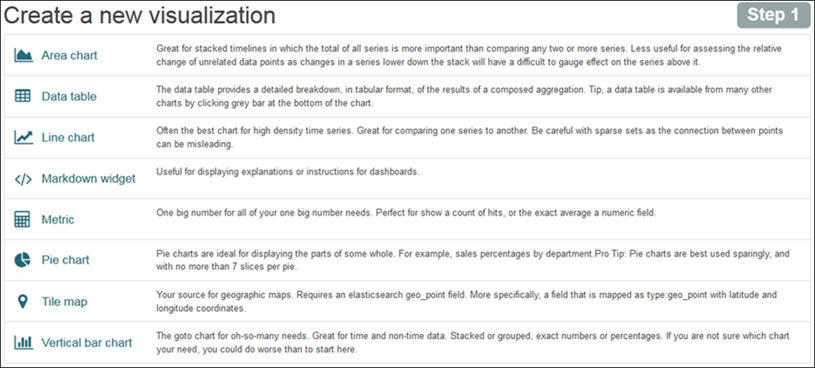Click the Data table grid icon
The image size is (815, 368).
pos(23,96)
